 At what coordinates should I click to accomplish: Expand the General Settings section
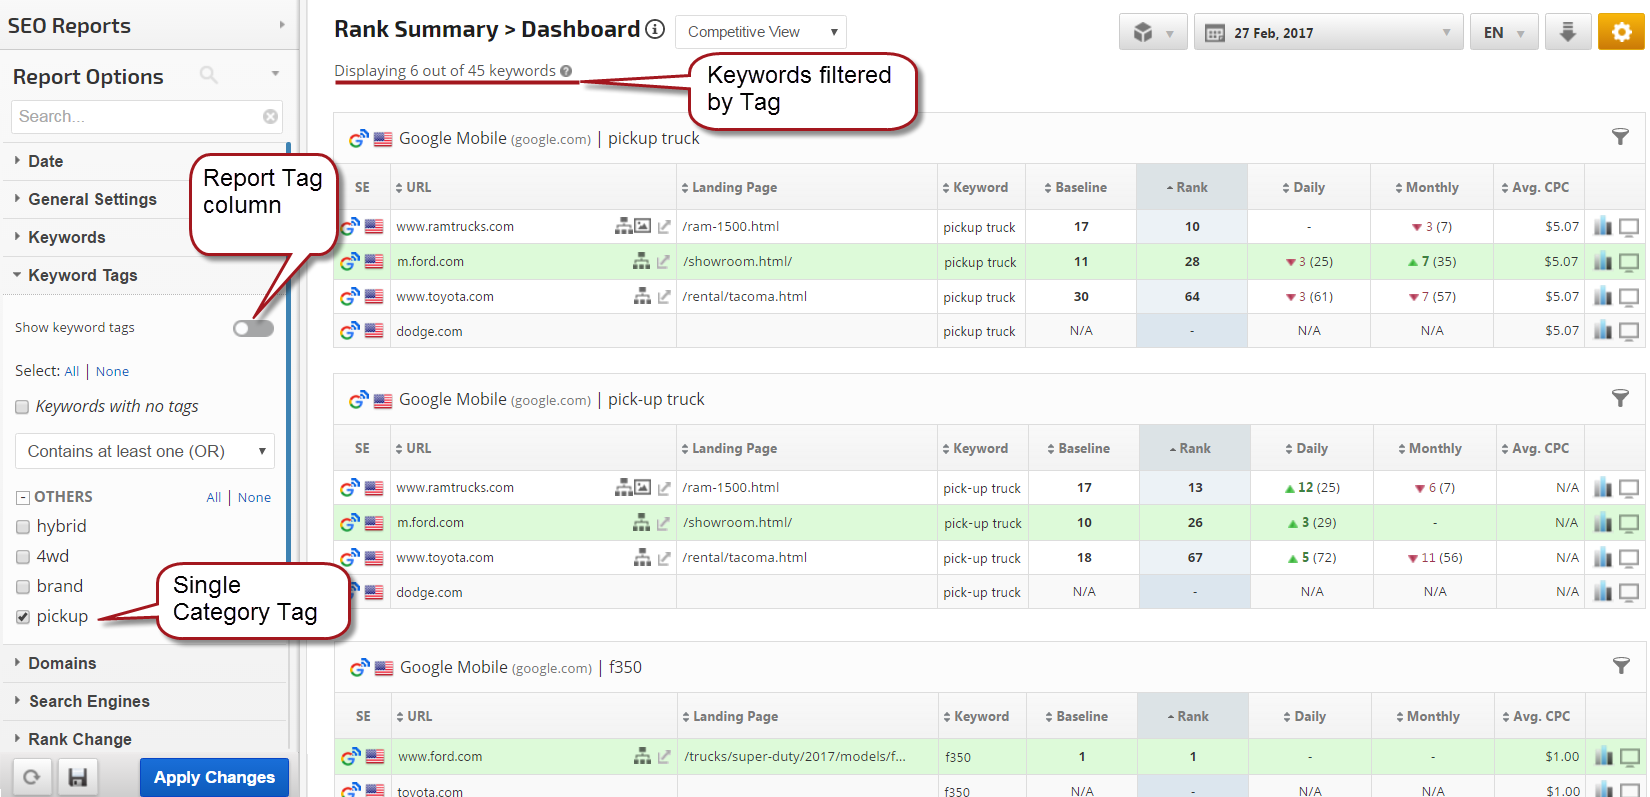coord(92,199)
